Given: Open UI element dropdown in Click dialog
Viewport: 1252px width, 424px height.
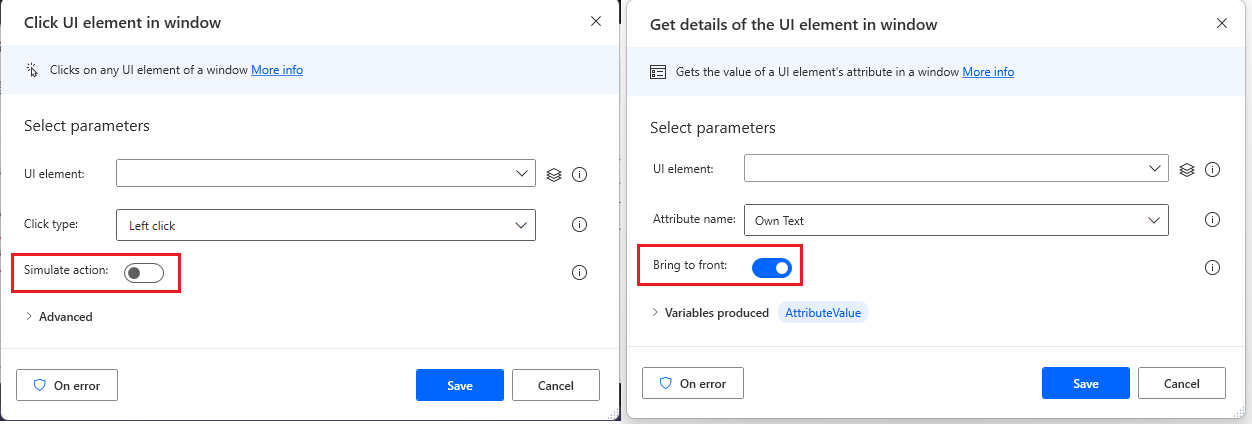Looking at the screenshot, I should (326, 175).
